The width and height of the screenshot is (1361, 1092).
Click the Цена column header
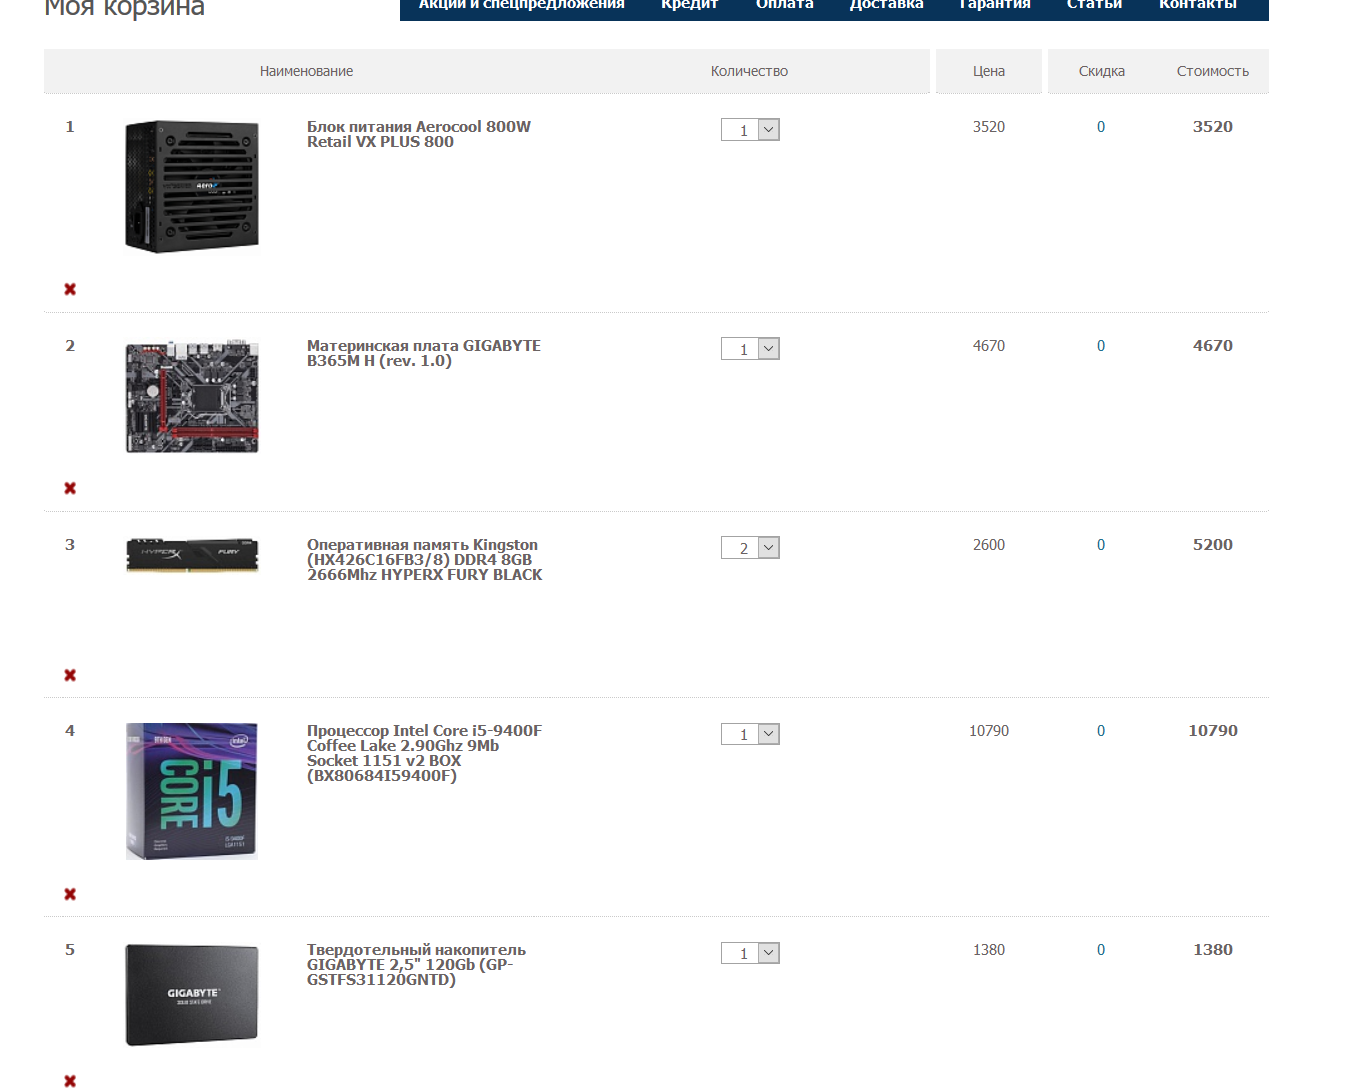(989, 71)
